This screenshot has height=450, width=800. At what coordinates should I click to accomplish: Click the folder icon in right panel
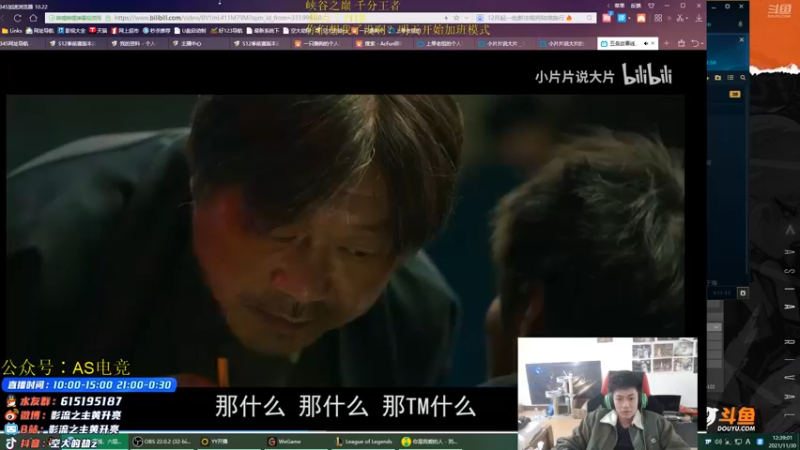coord(718,78)
